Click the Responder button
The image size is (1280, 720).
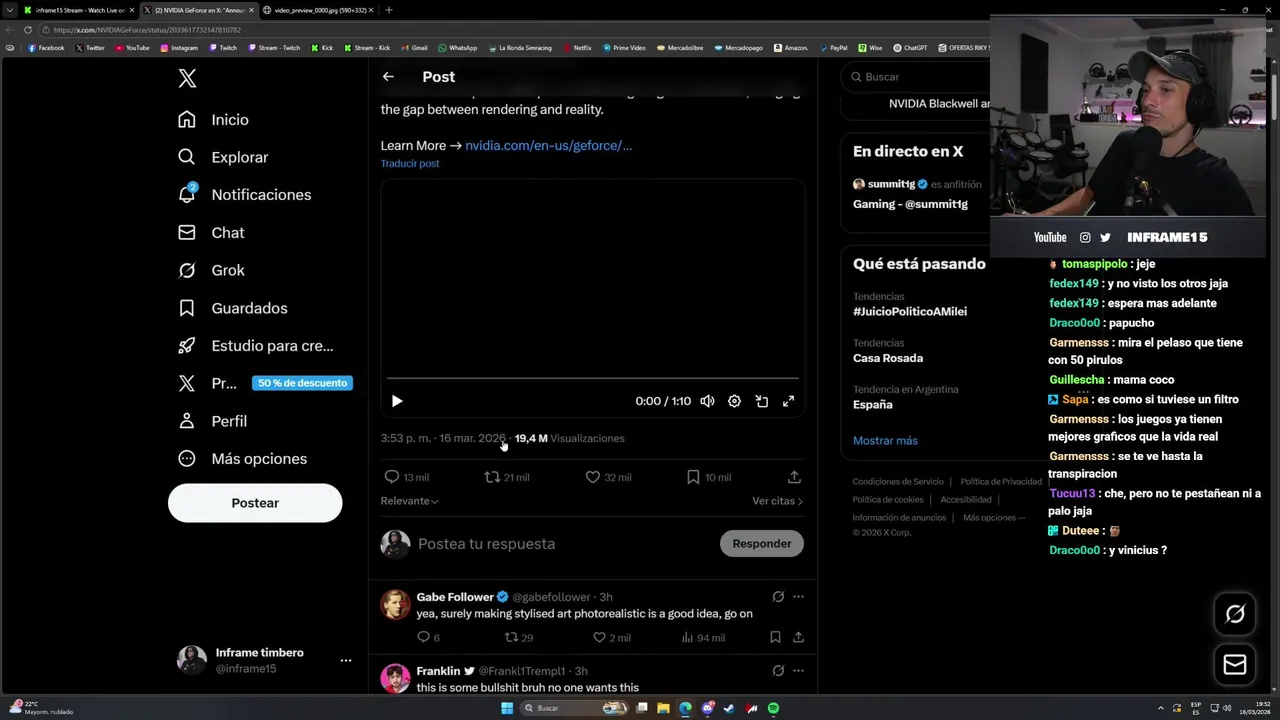761,544
